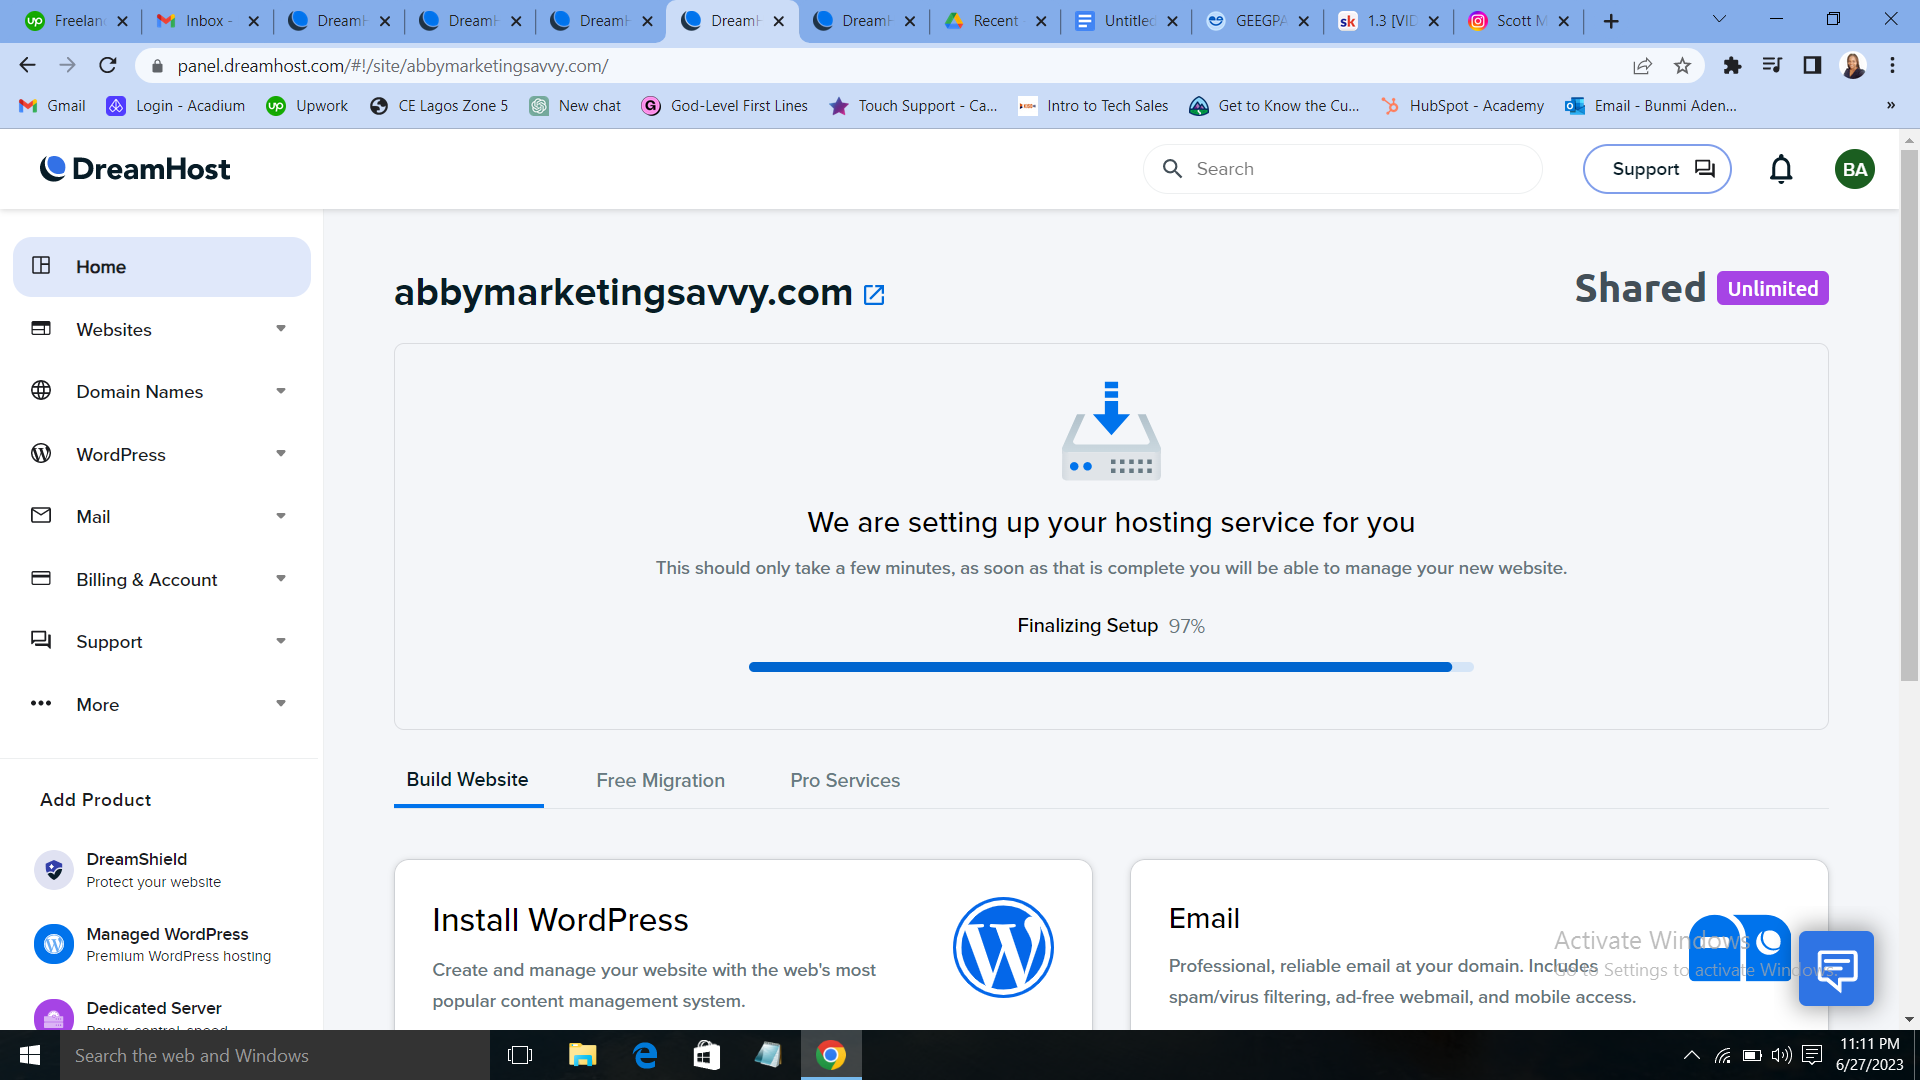
Task: Open notifications via the bell icon
Action: 1781,169
